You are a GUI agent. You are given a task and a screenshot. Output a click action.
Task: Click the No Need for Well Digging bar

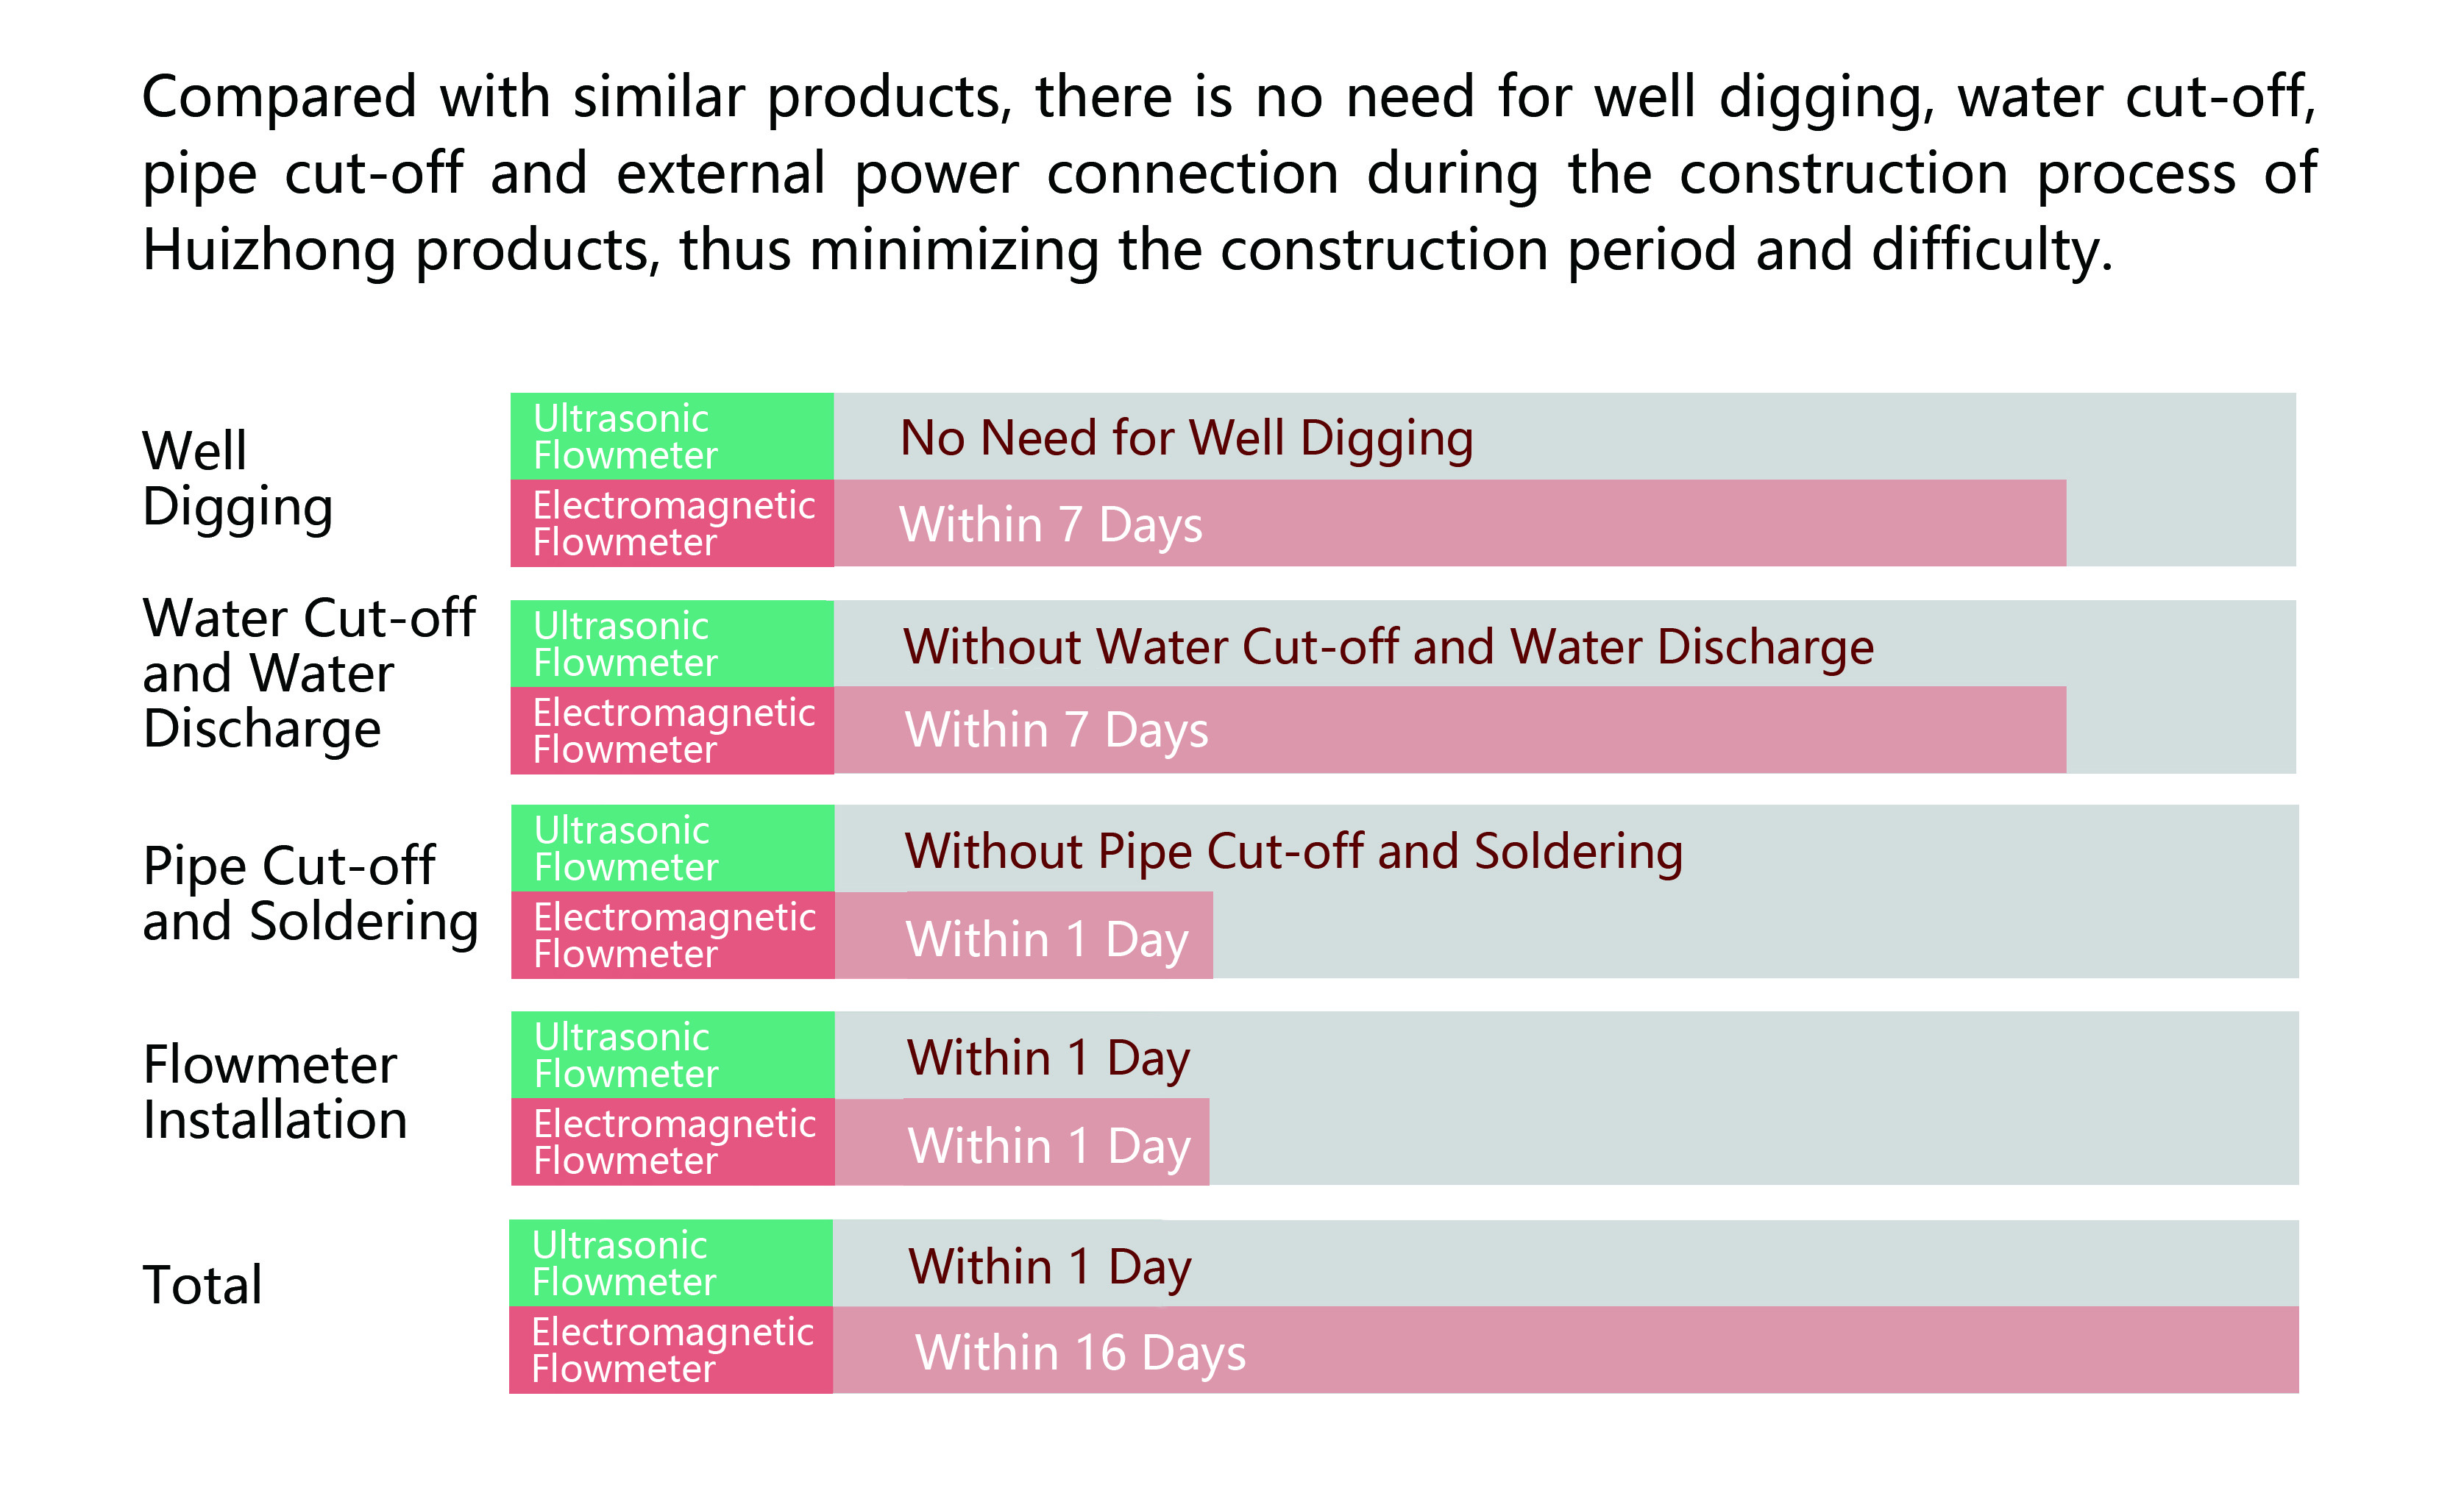pos(1565,436)
